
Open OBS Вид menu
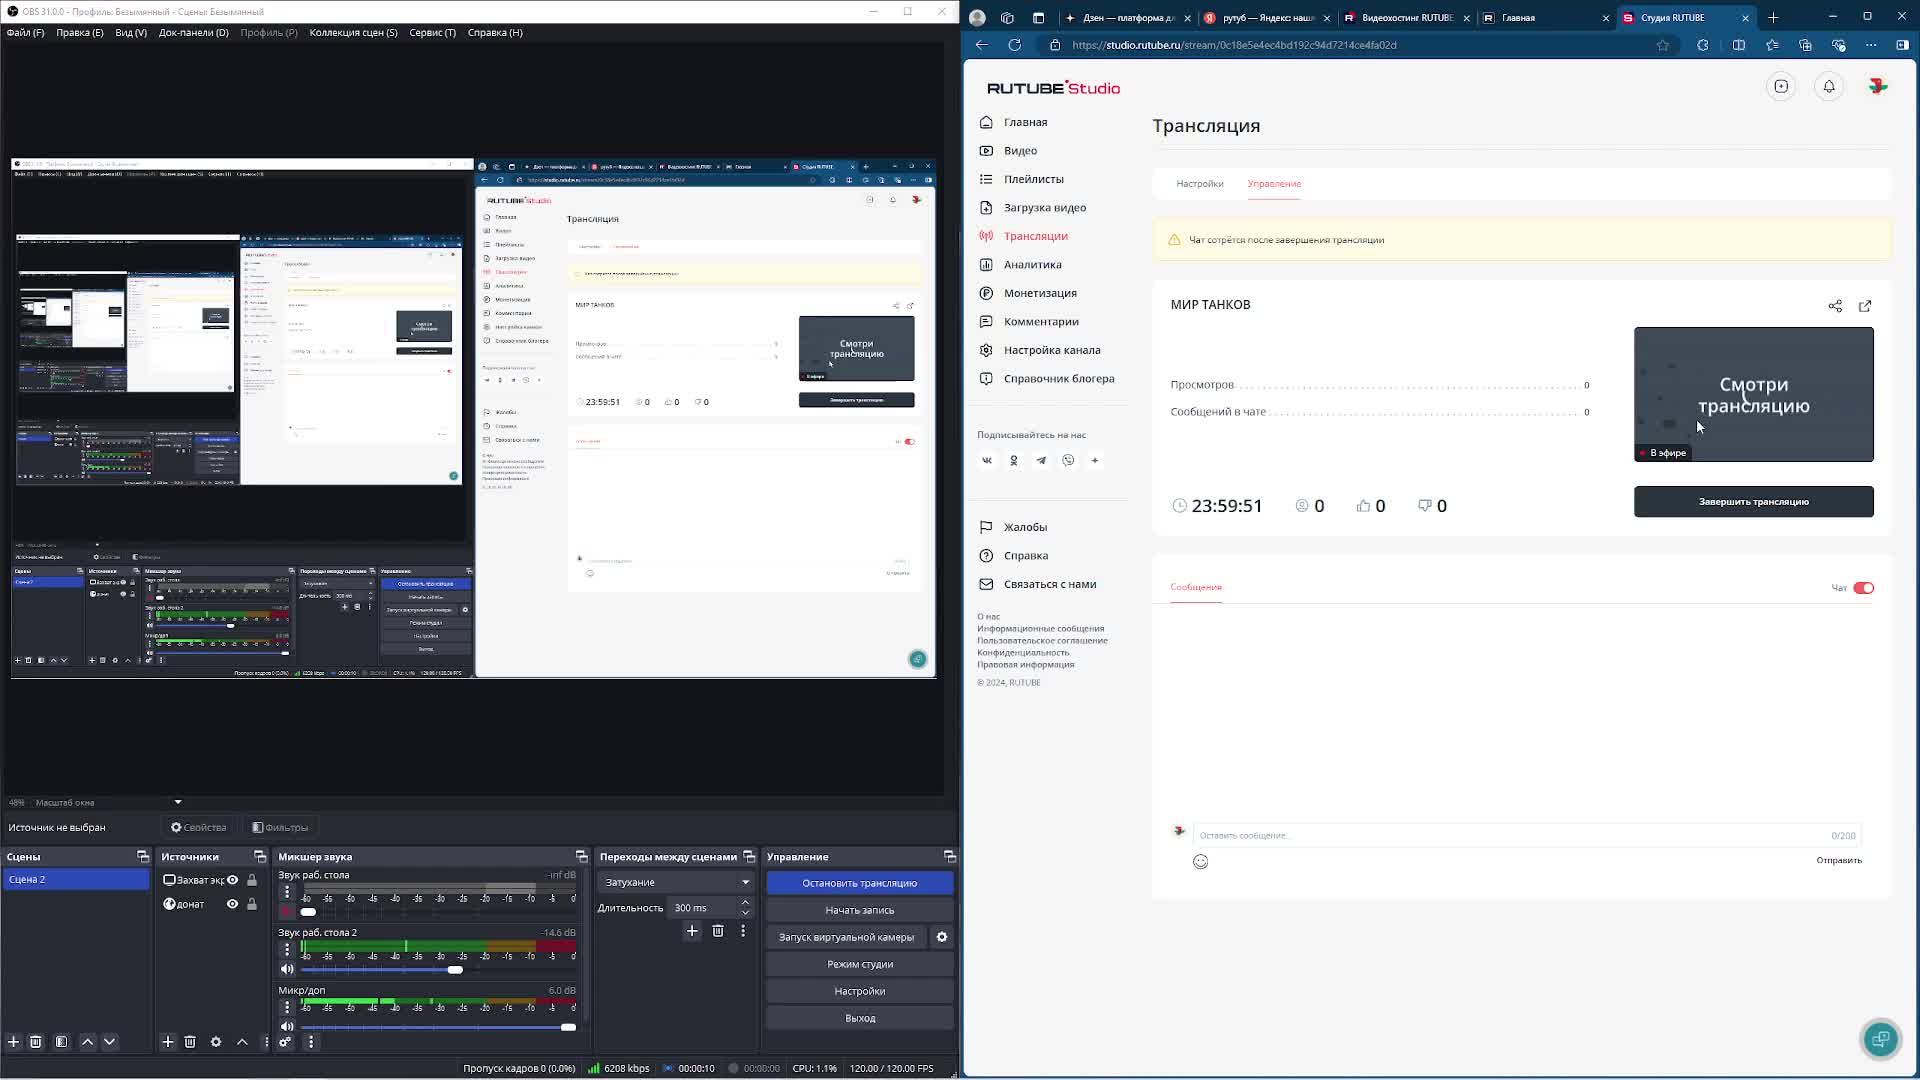coord(131,32)
